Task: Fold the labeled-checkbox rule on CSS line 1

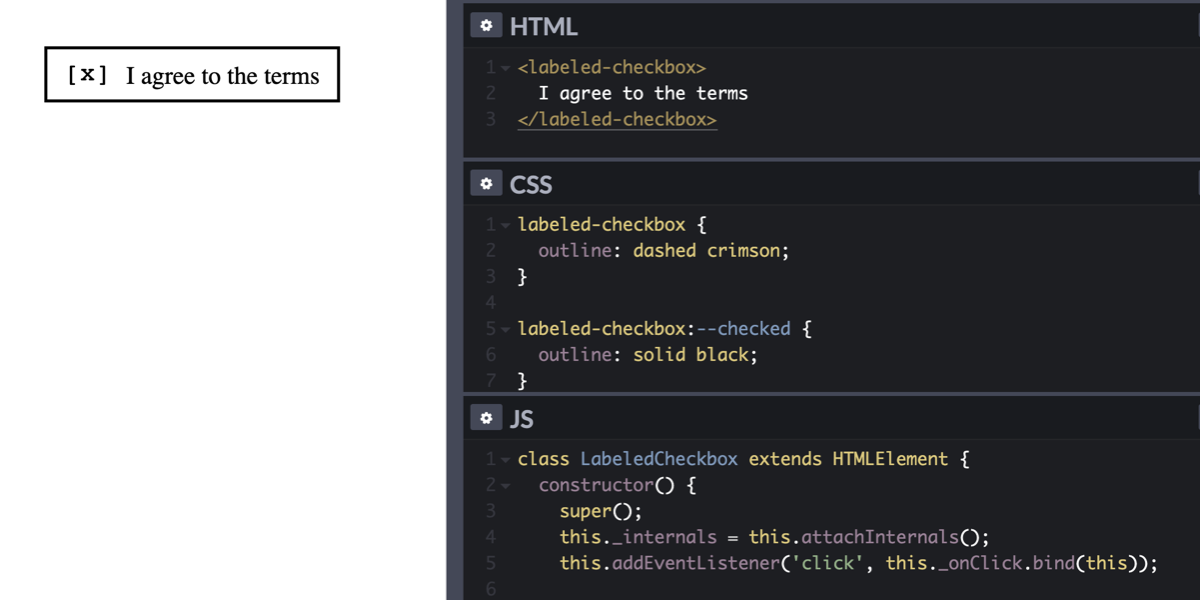Action: point(506,225)
